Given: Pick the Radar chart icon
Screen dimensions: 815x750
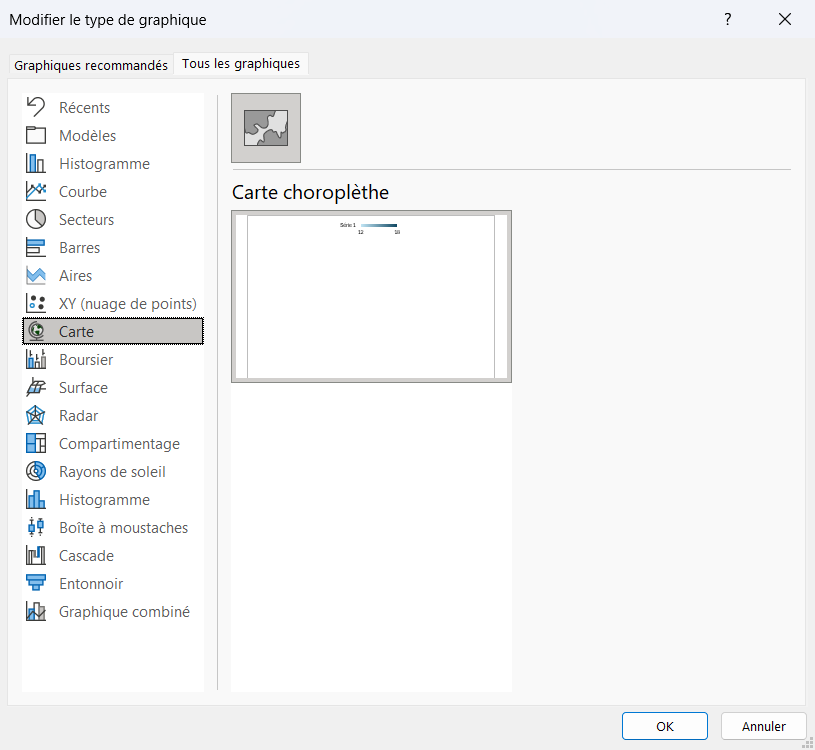Looking at the screenshot, I should click(36, 415).
